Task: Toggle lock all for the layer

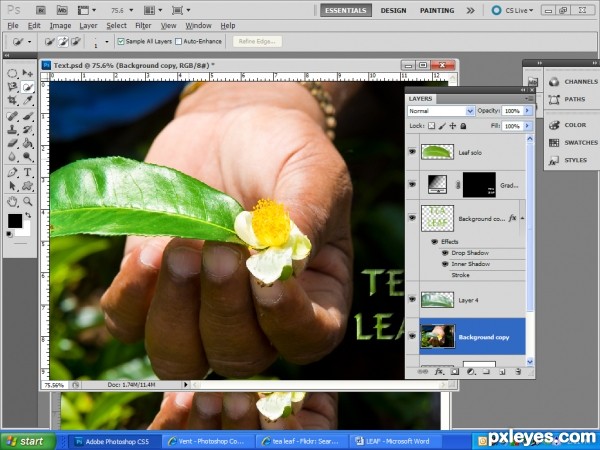Action: coord(463,126)
